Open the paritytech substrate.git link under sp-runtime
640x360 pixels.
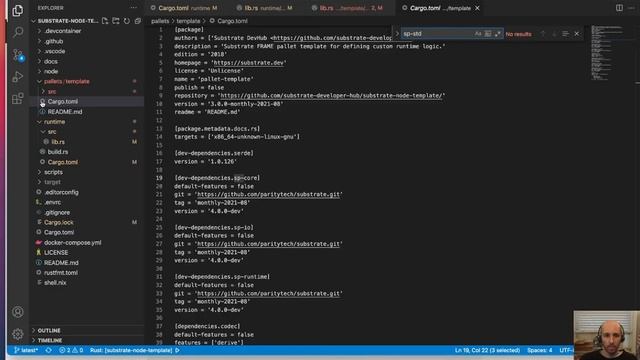(268, 293)
